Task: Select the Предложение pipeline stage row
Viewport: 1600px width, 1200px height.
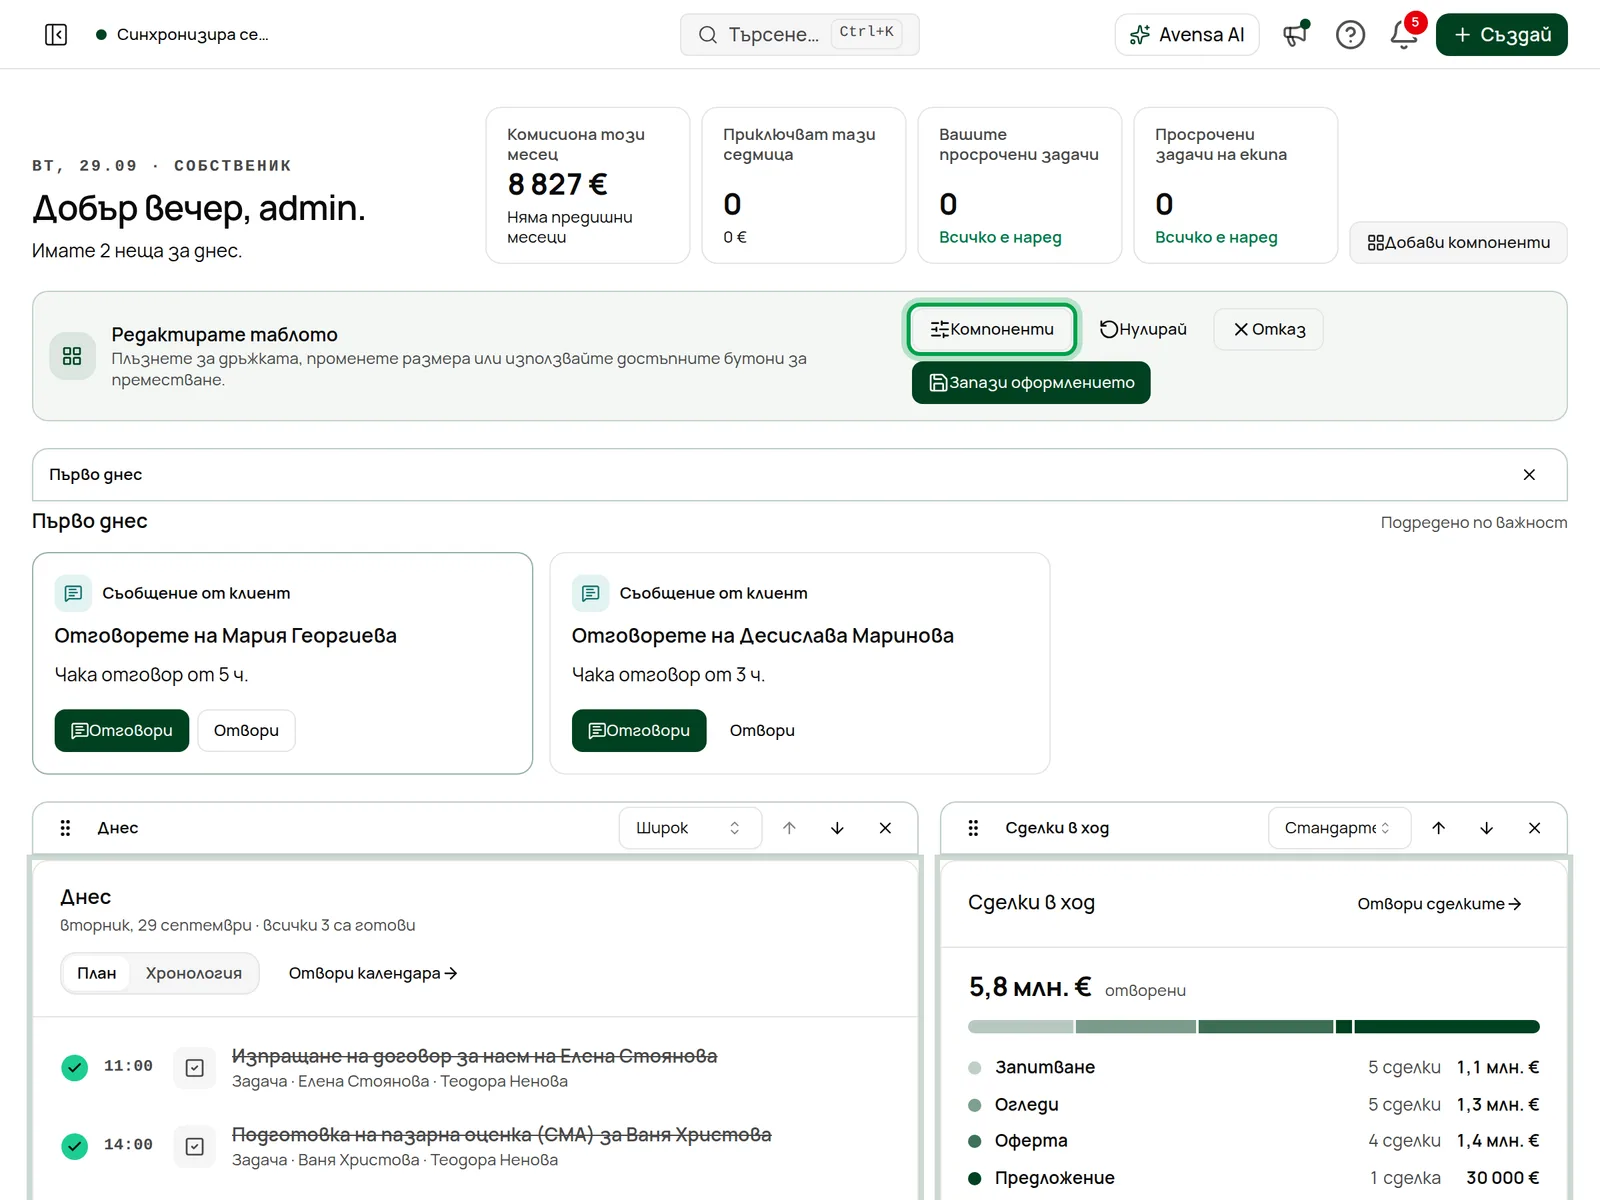Action: (1254, 1178)
